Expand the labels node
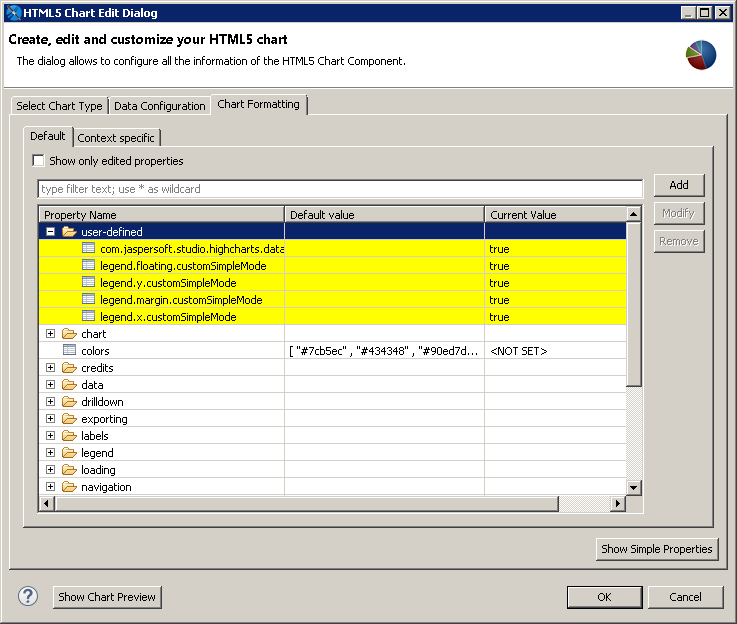The image size is (737, 624). pyautogui.click(x=50, y=436)
